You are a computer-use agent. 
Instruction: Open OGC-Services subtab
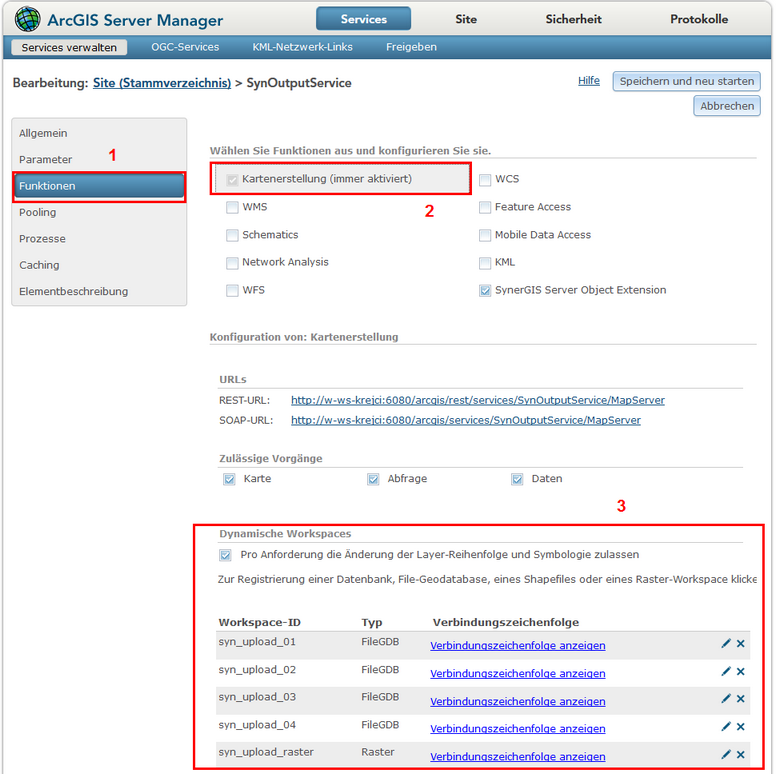pos(185,47)
